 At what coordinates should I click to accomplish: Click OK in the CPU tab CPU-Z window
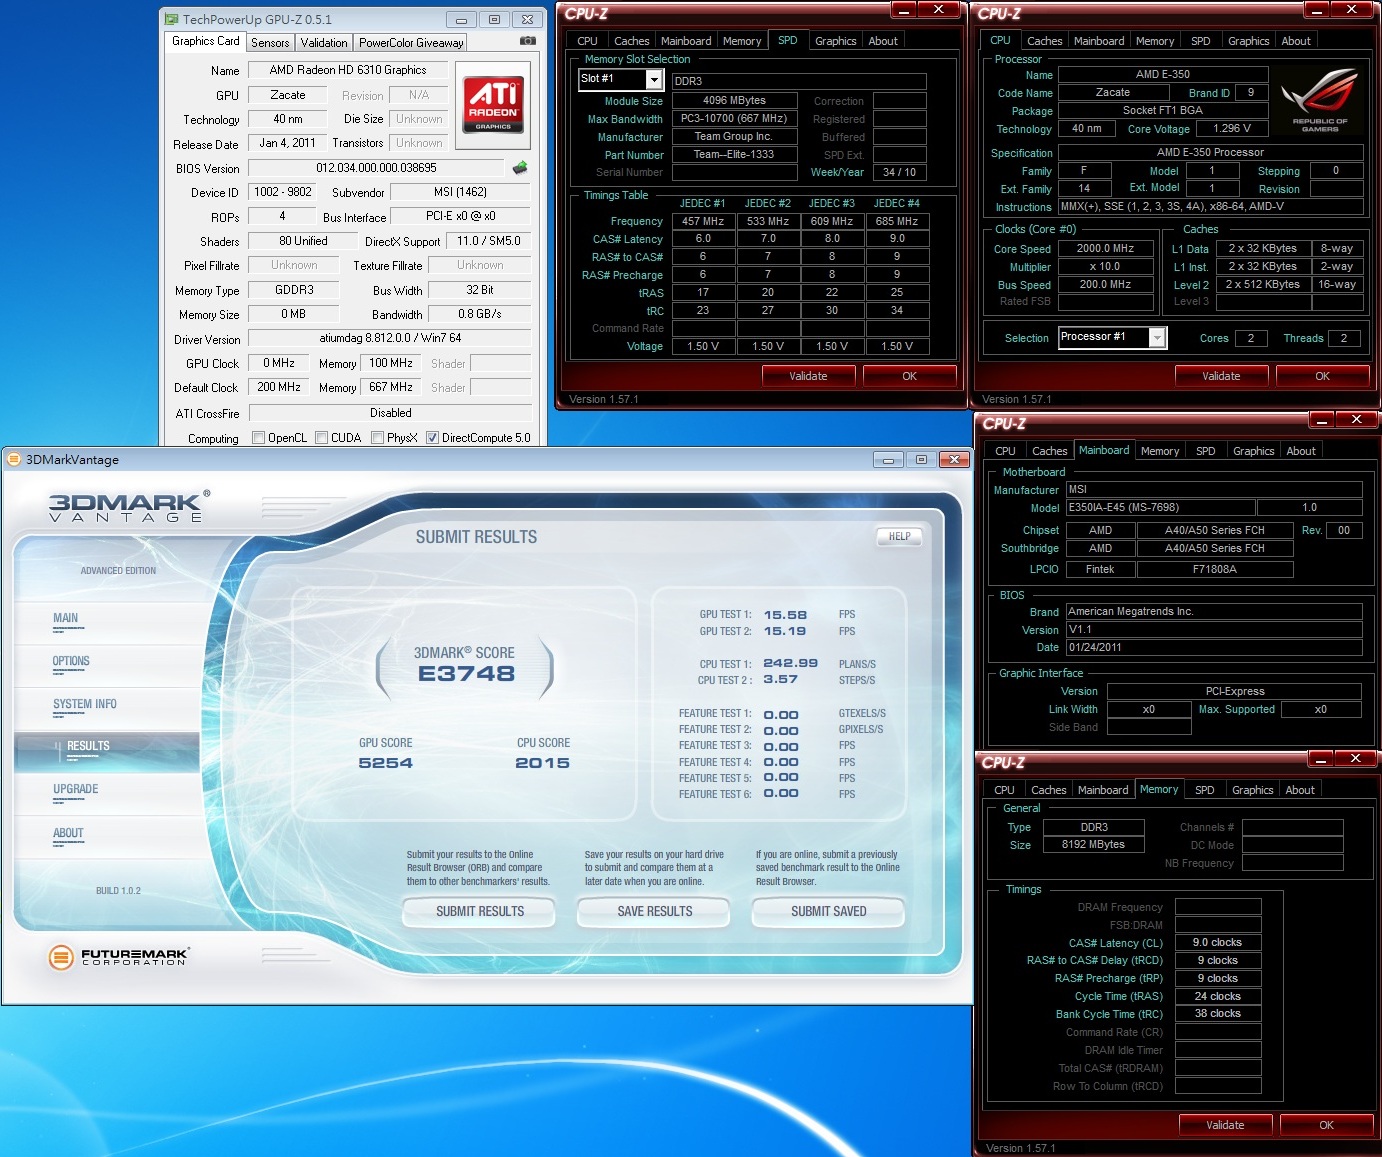[1322, 376]
